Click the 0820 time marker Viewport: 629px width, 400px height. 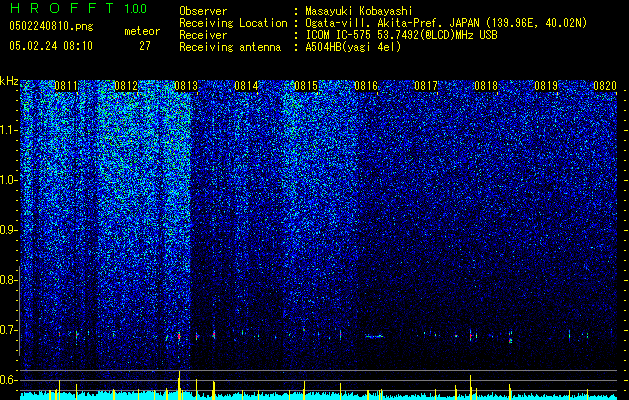click(x=605, y=86)
